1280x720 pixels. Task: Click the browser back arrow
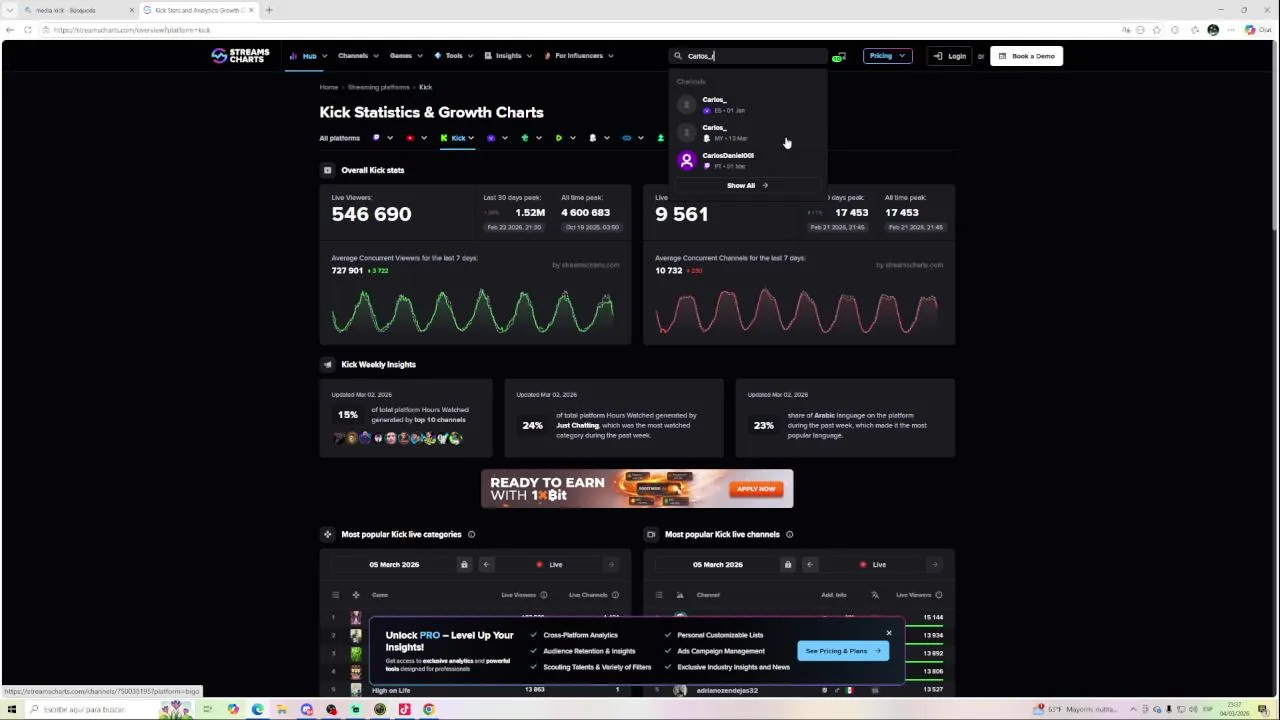point(10,30)
